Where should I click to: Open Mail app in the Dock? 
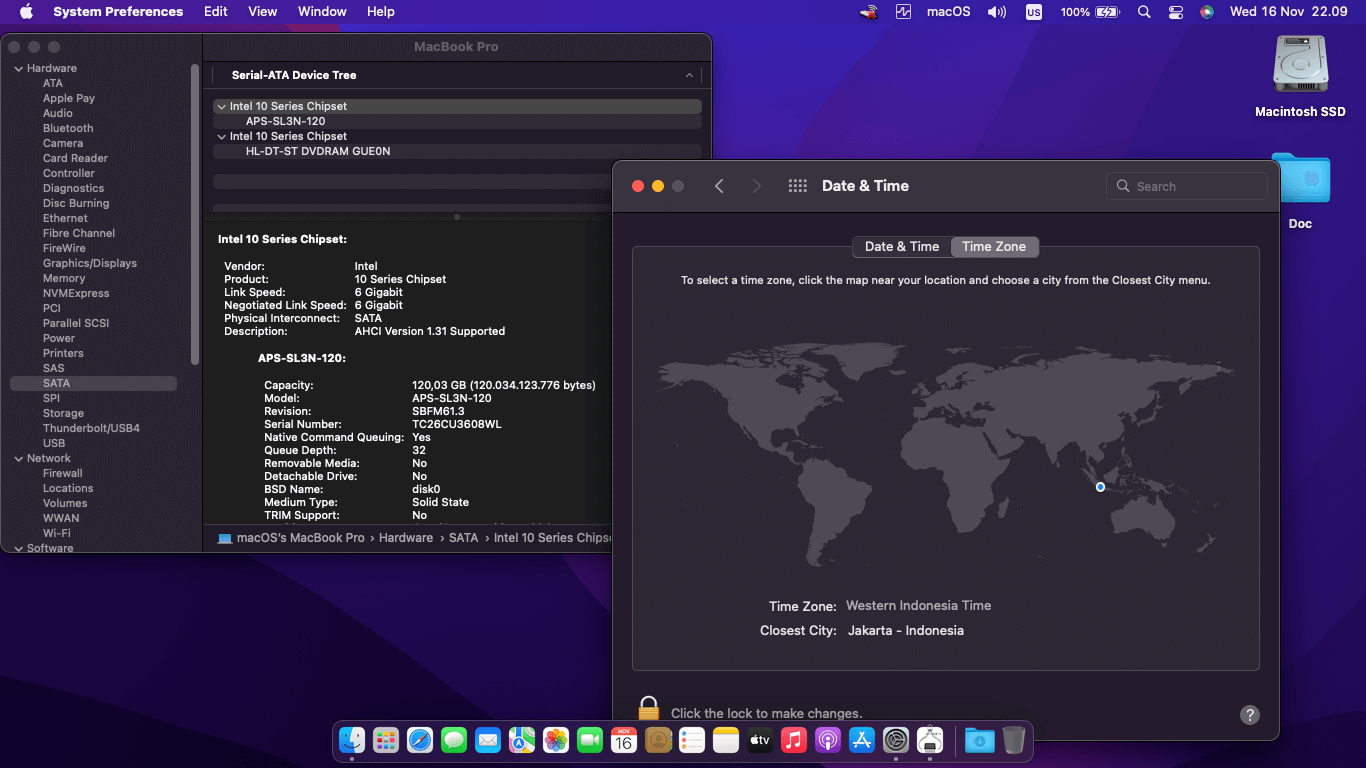tap(488, 740)
